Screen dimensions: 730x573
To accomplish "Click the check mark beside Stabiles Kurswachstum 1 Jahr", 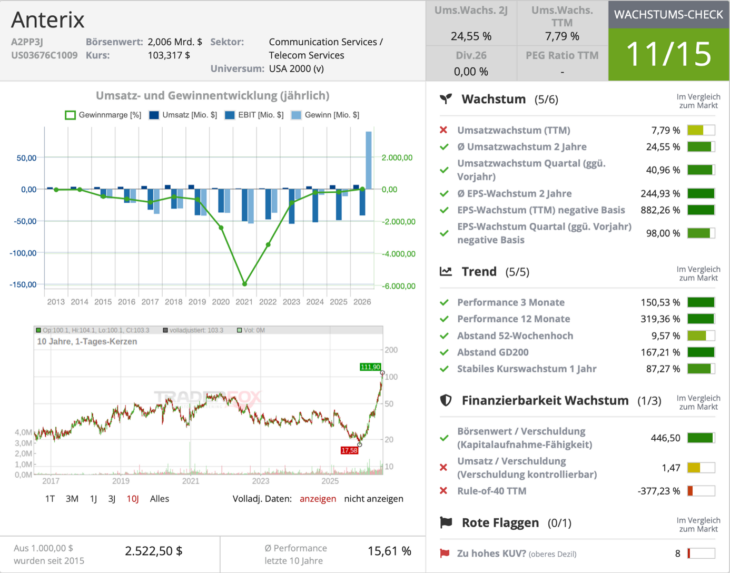I will (444, 369).
